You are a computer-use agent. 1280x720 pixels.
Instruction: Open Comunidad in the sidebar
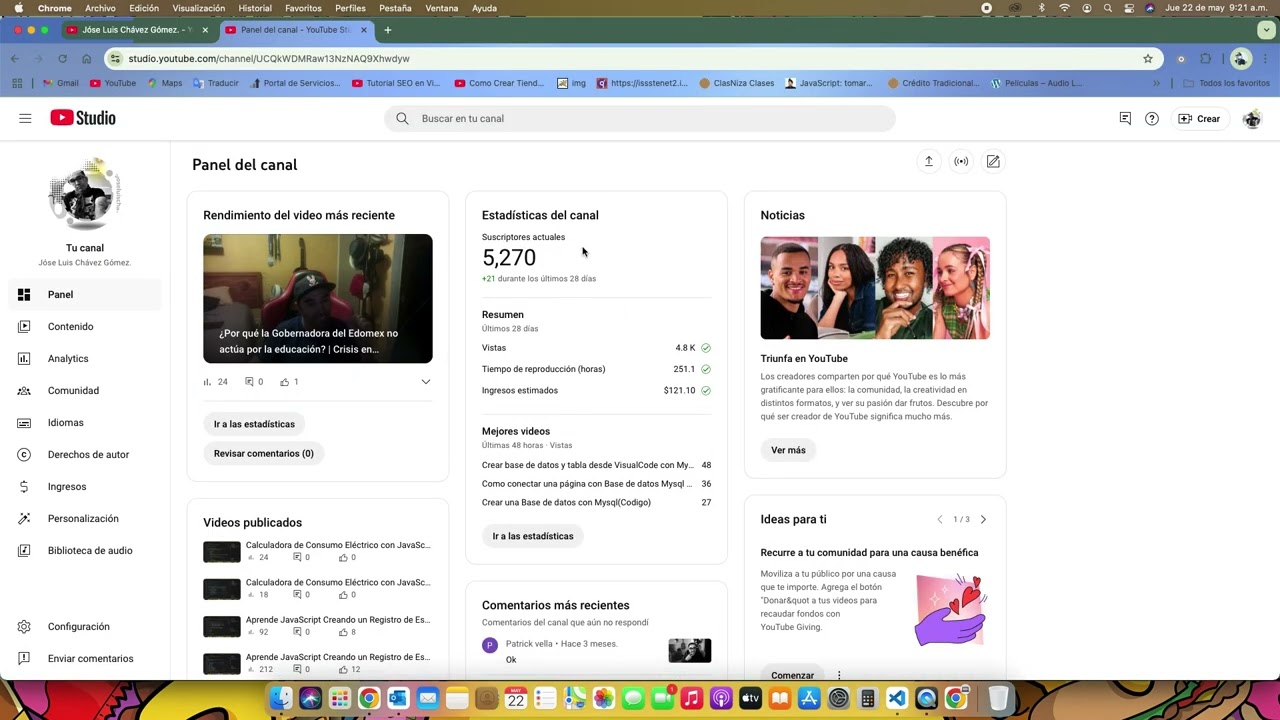click(85, 390)
